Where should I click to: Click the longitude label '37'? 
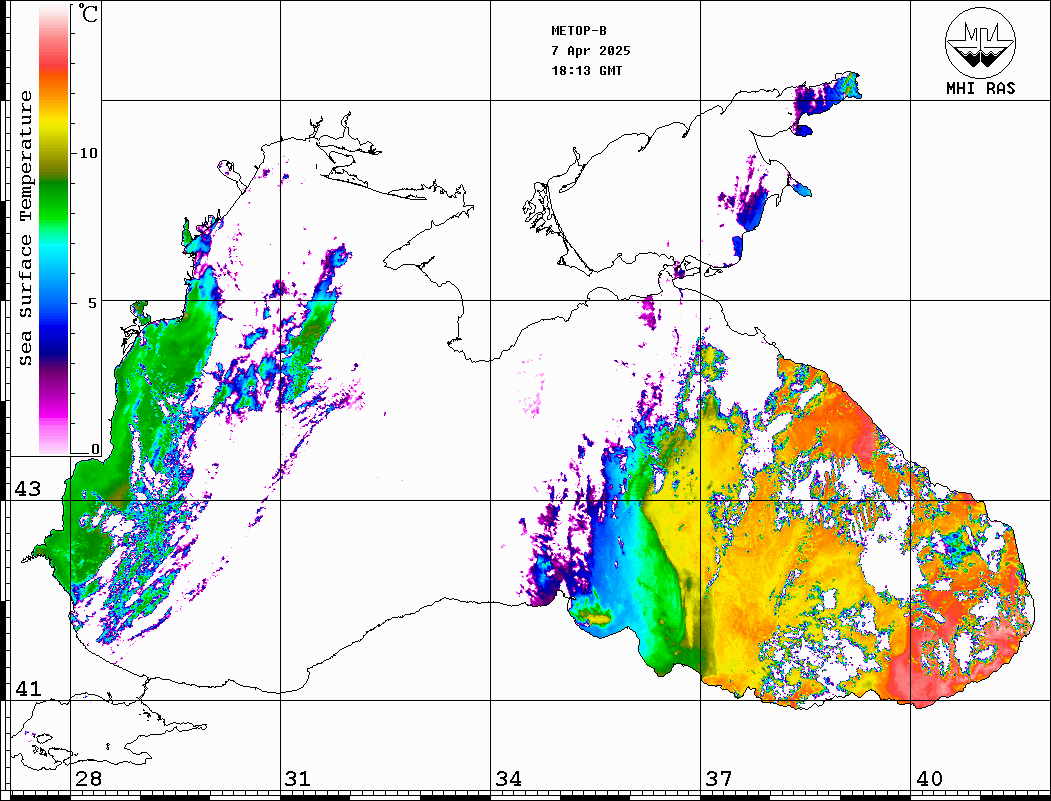(x=719, y=778)
